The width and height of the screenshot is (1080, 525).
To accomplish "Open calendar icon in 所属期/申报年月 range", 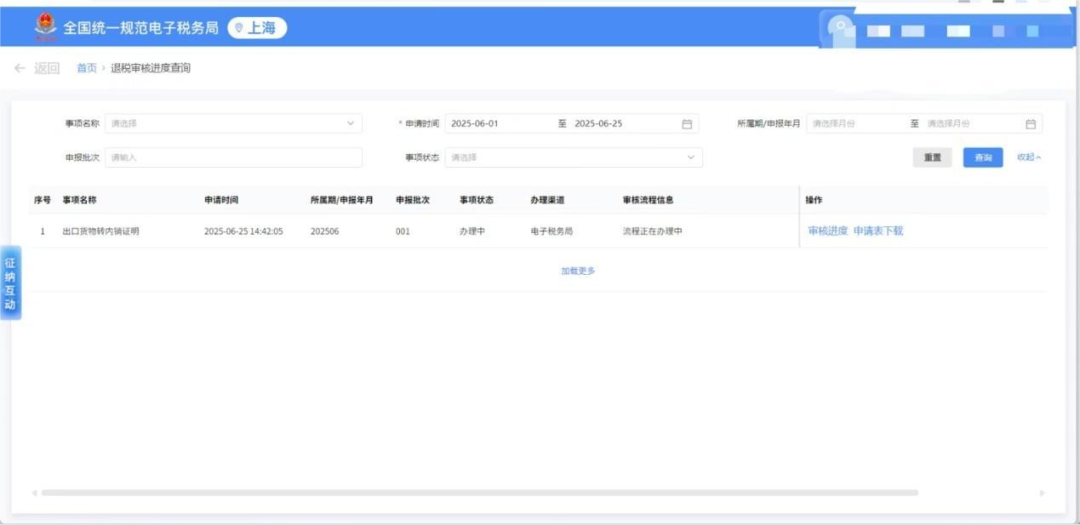I will point(1030,124).
